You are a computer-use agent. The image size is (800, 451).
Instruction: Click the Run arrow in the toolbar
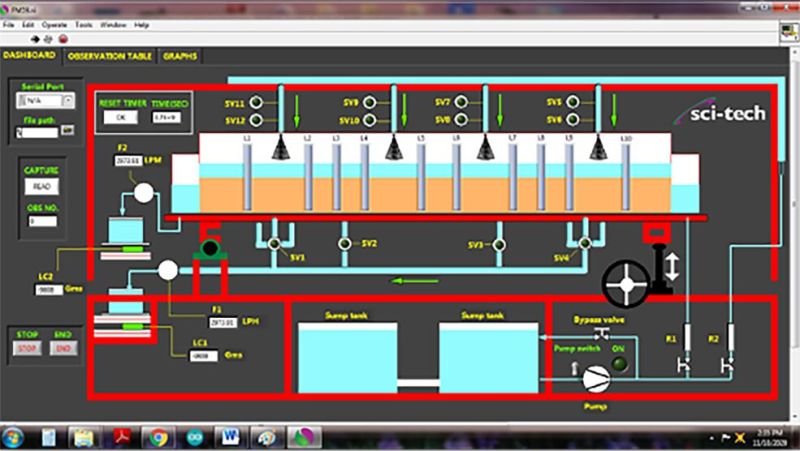click(x=36, y=37)
